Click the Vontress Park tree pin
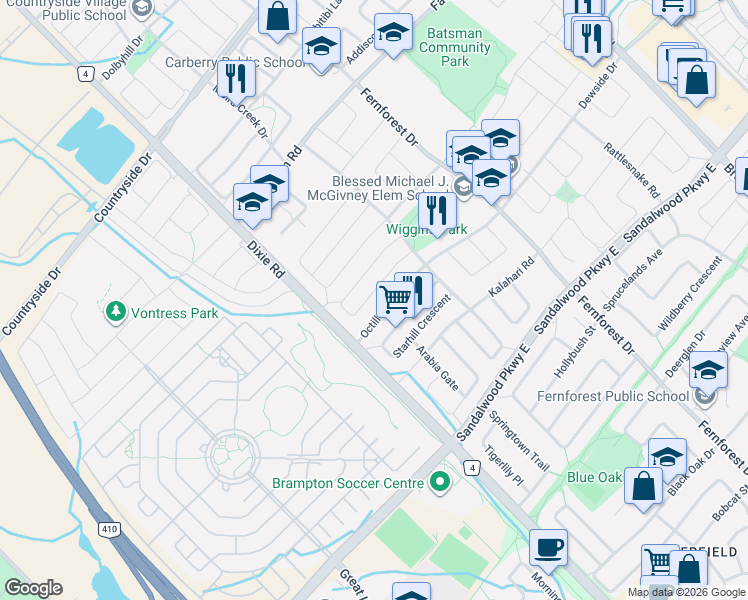The image size is (748, 600). 115,312
